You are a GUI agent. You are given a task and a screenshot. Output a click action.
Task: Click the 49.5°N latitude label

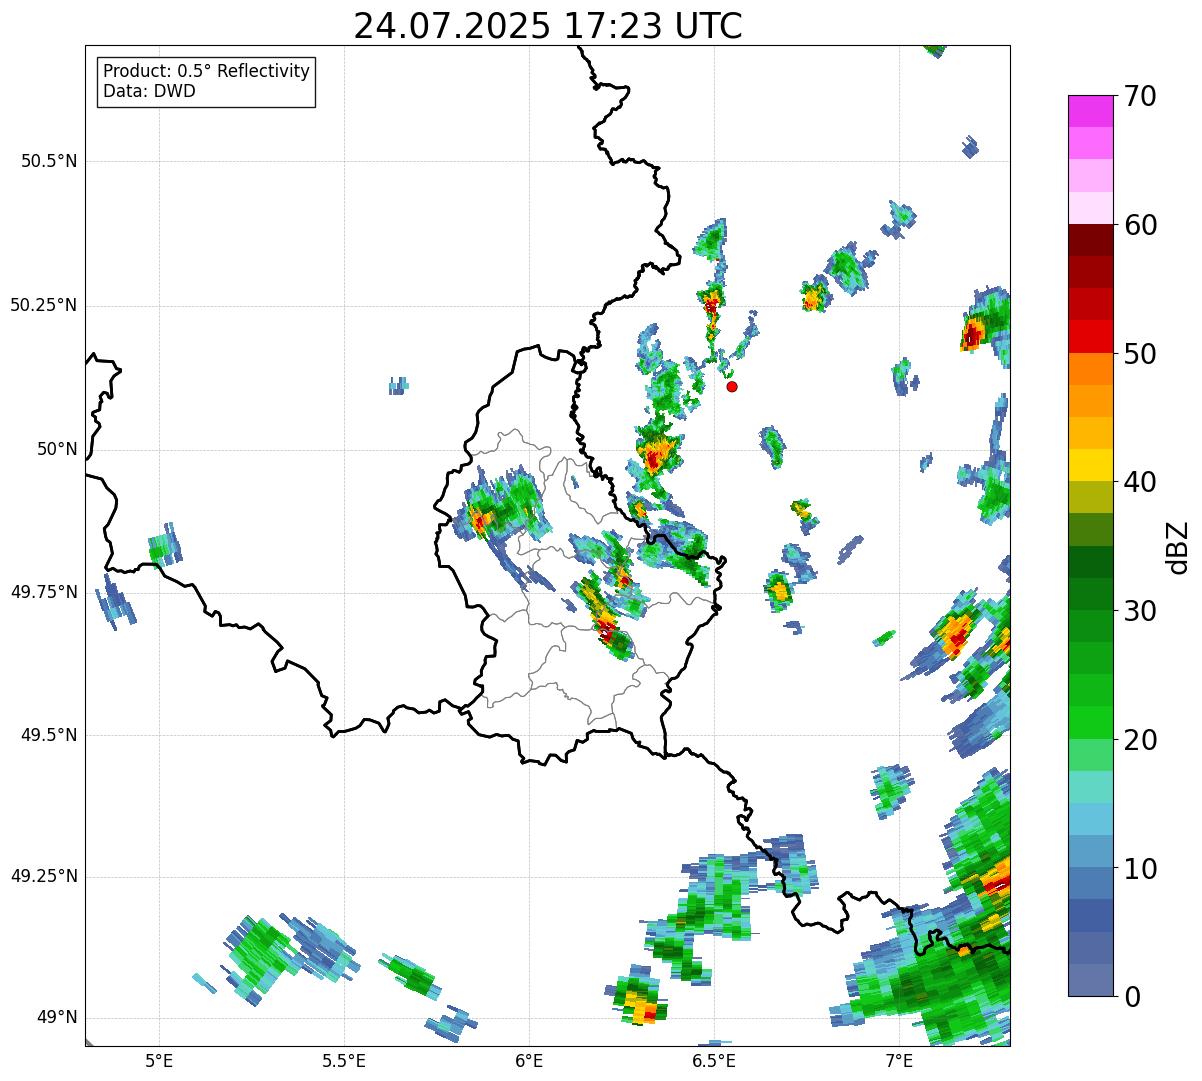pyautogui.click(x=49, y=735)
